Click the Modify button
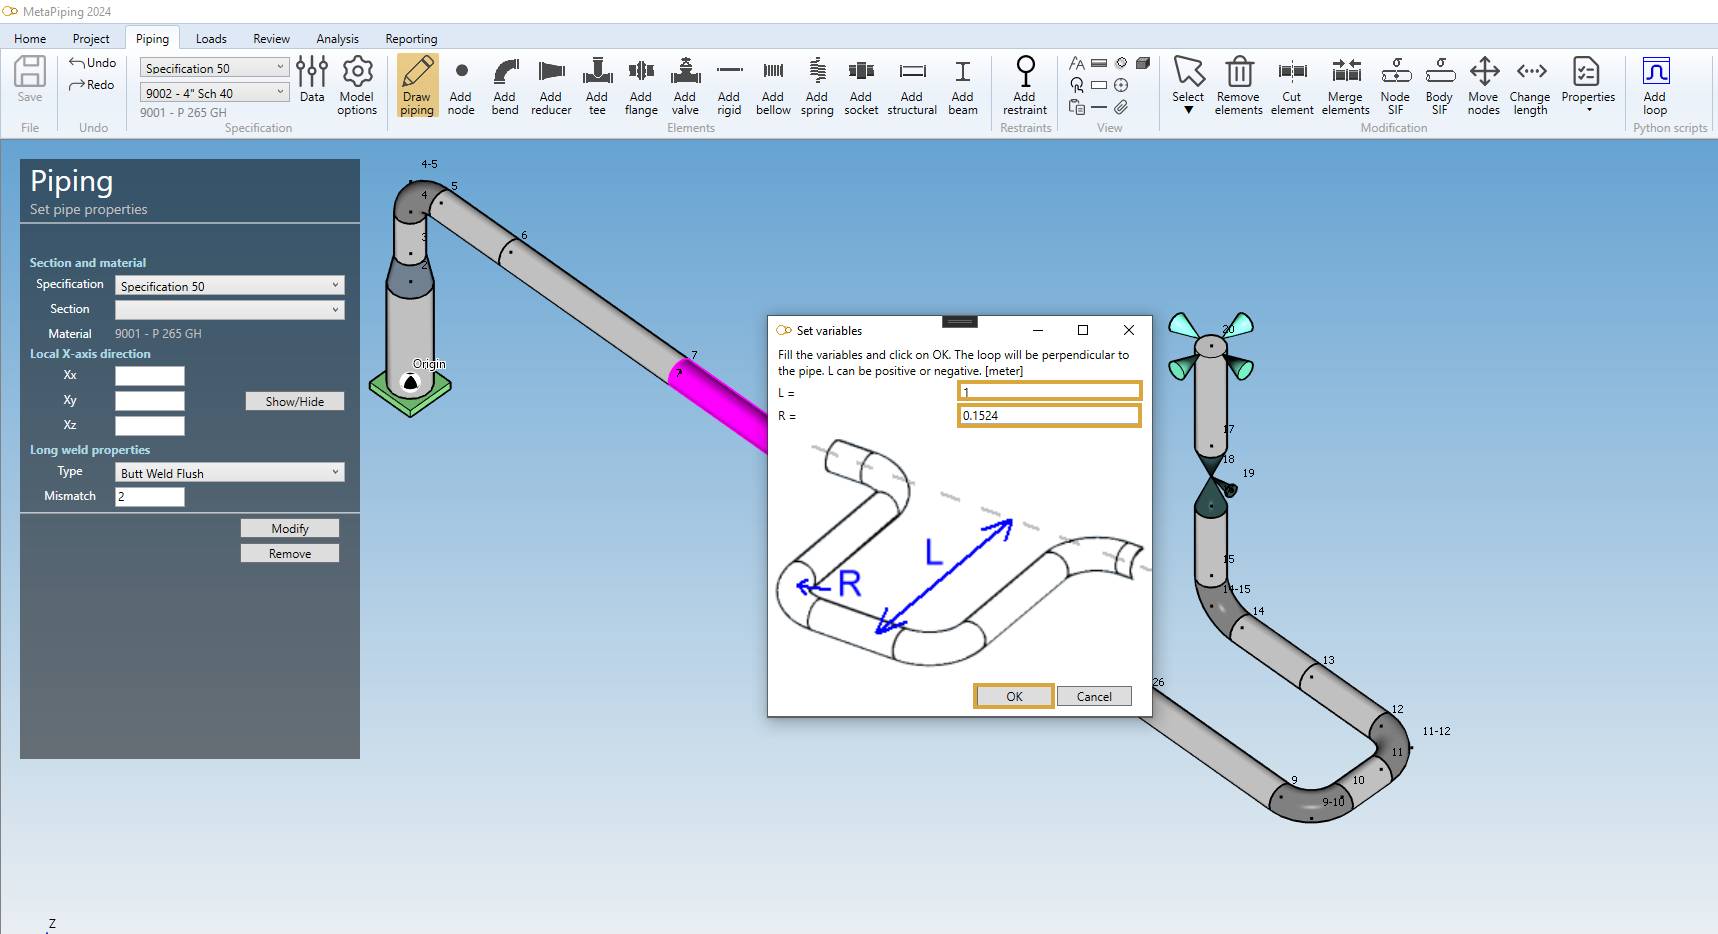 (290, 528)
